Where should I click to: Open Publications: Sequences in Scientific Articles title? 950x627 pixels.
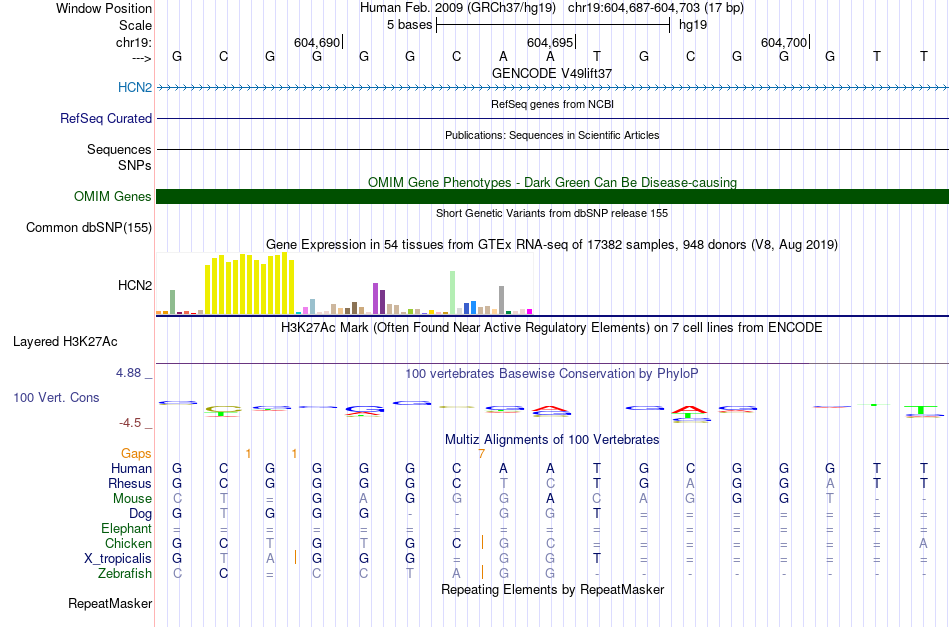pos(552,135)
